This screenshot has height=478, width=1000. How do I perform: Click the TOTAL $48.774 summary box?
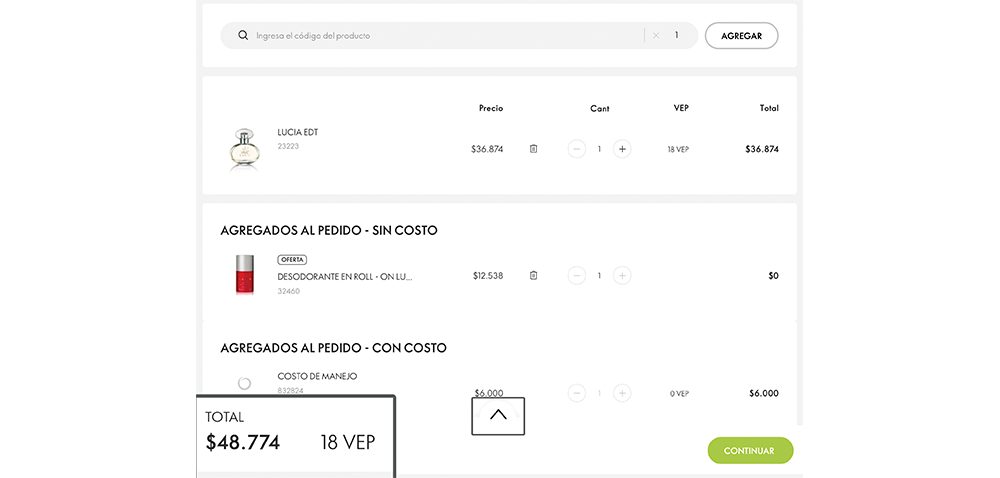(x=295, y=436)
